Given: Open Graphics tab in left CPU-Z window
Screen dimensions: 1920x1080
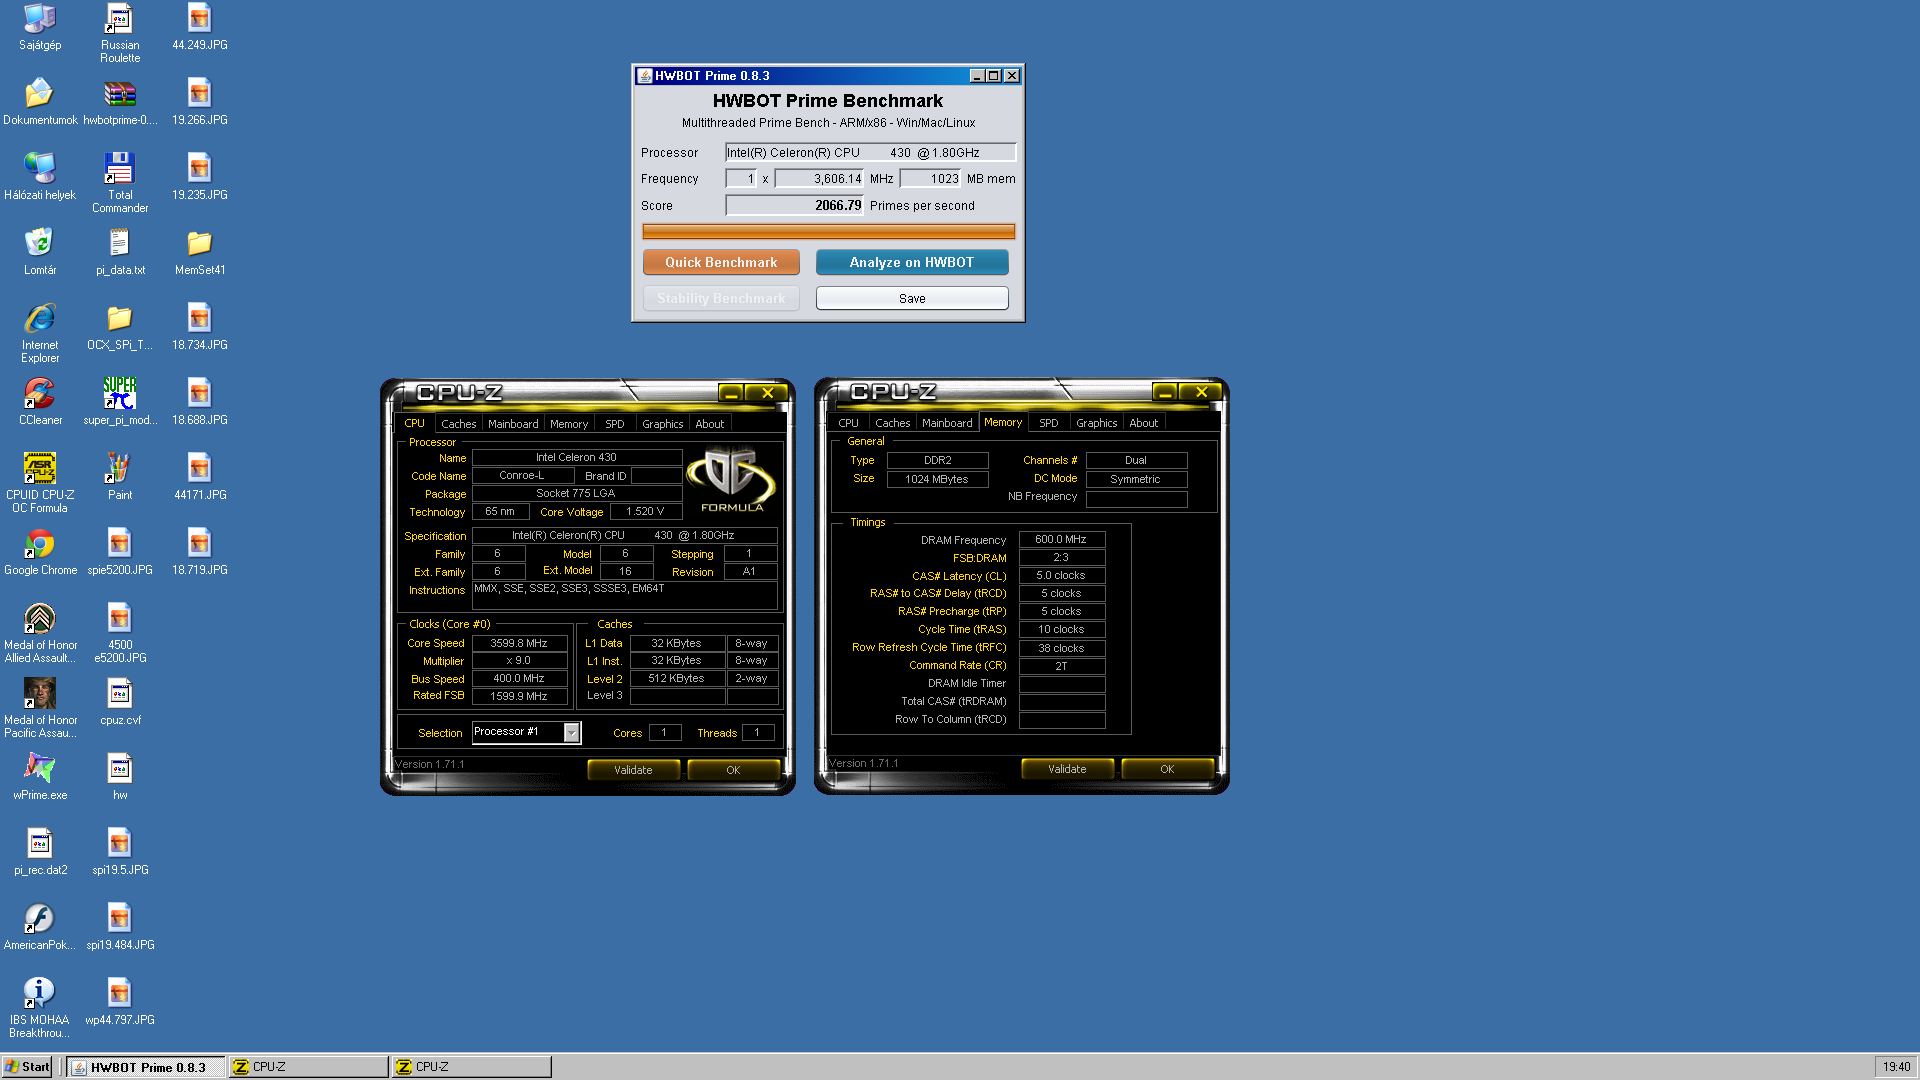Looking at the screenshot, I should (x=662, y=424).
